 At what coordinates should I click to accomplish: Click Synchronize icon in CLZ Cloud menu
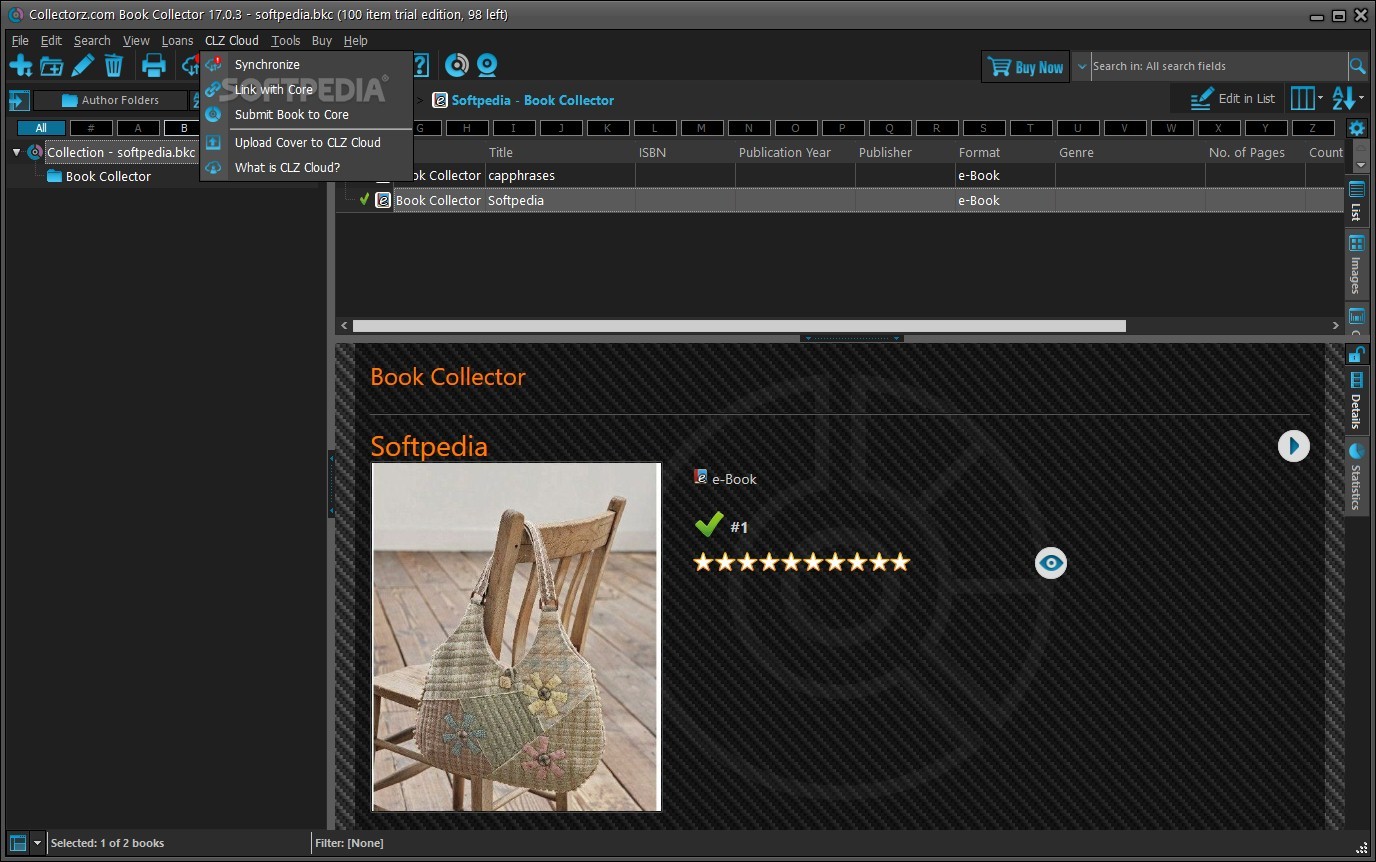pyautogui.click(x=213, y=64)
